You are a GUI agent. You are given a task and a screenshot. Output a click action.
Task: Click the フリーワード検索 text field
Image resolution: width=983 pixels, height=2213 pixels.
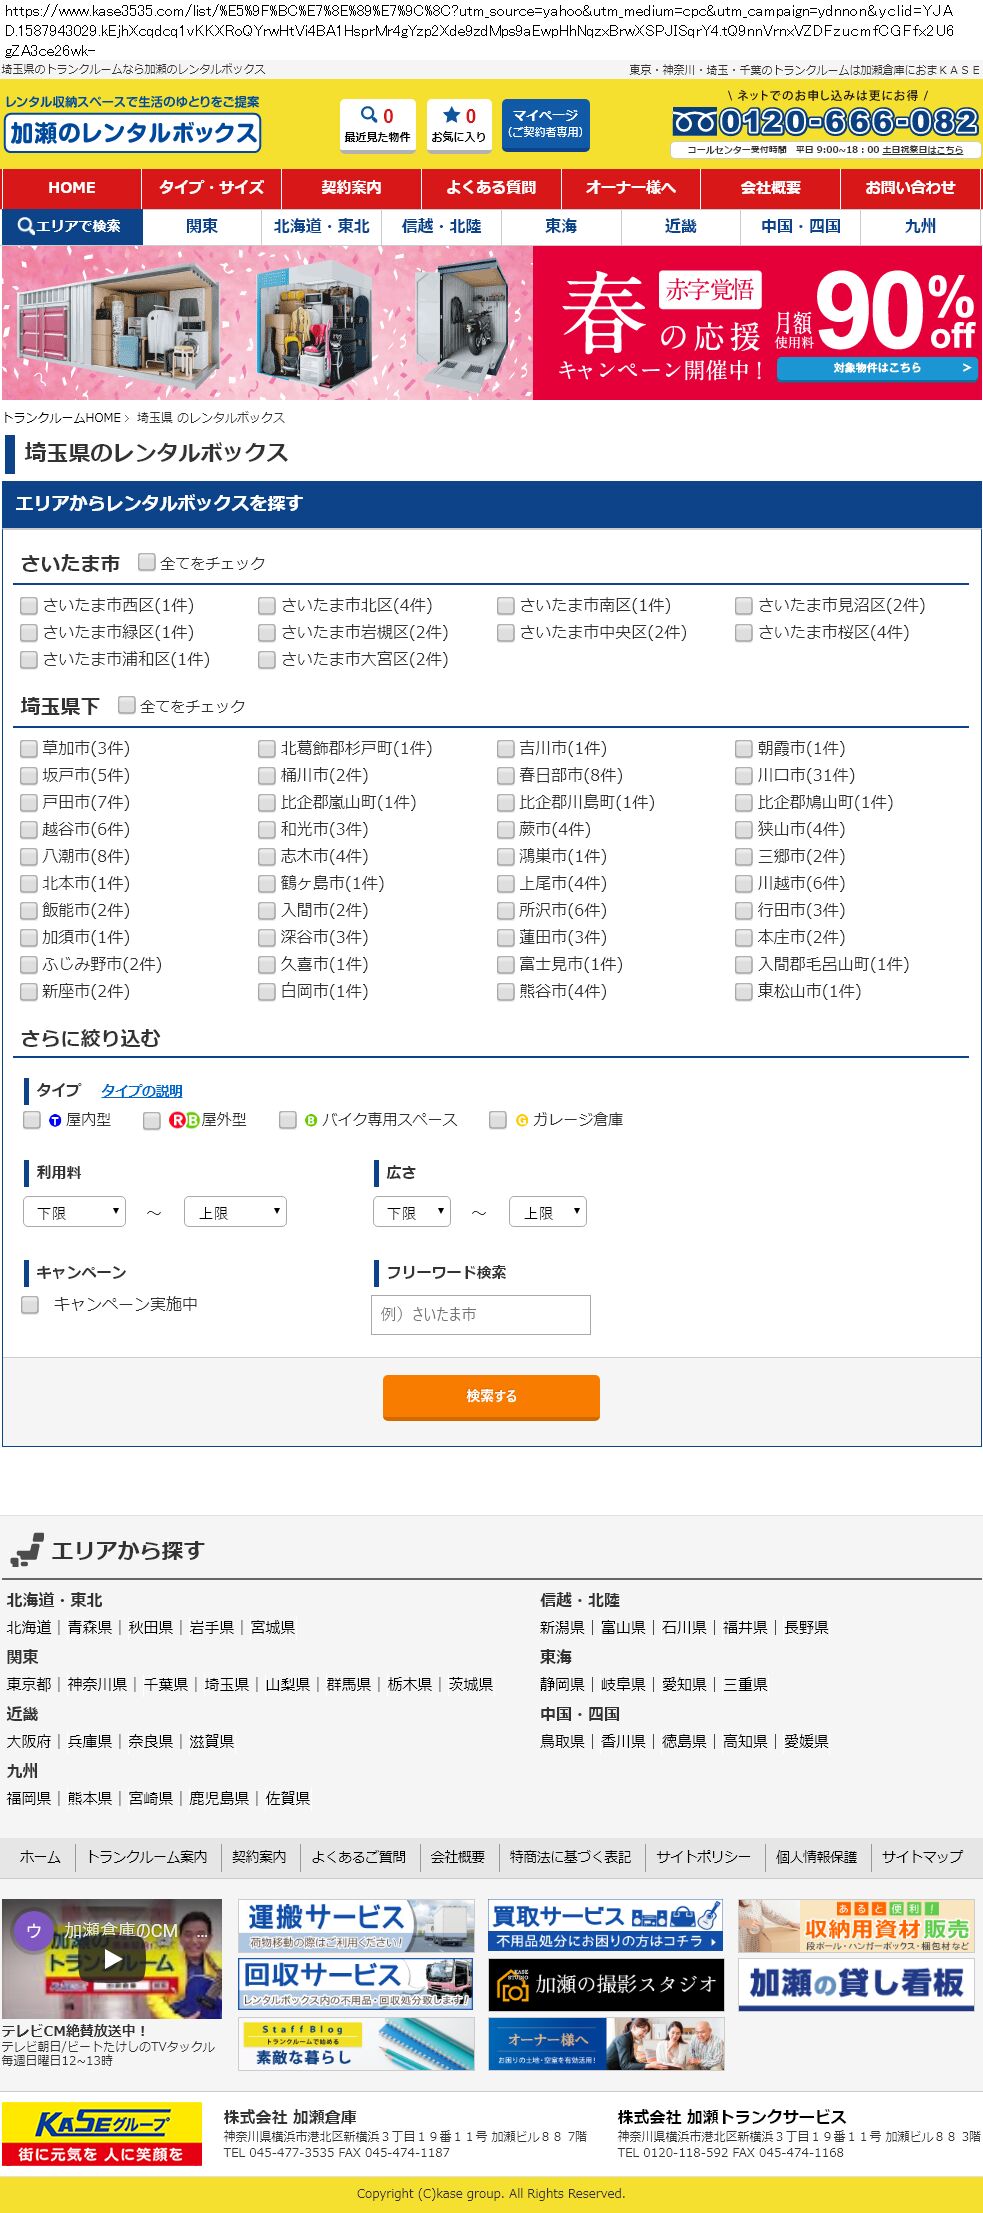pos(480,1314)
